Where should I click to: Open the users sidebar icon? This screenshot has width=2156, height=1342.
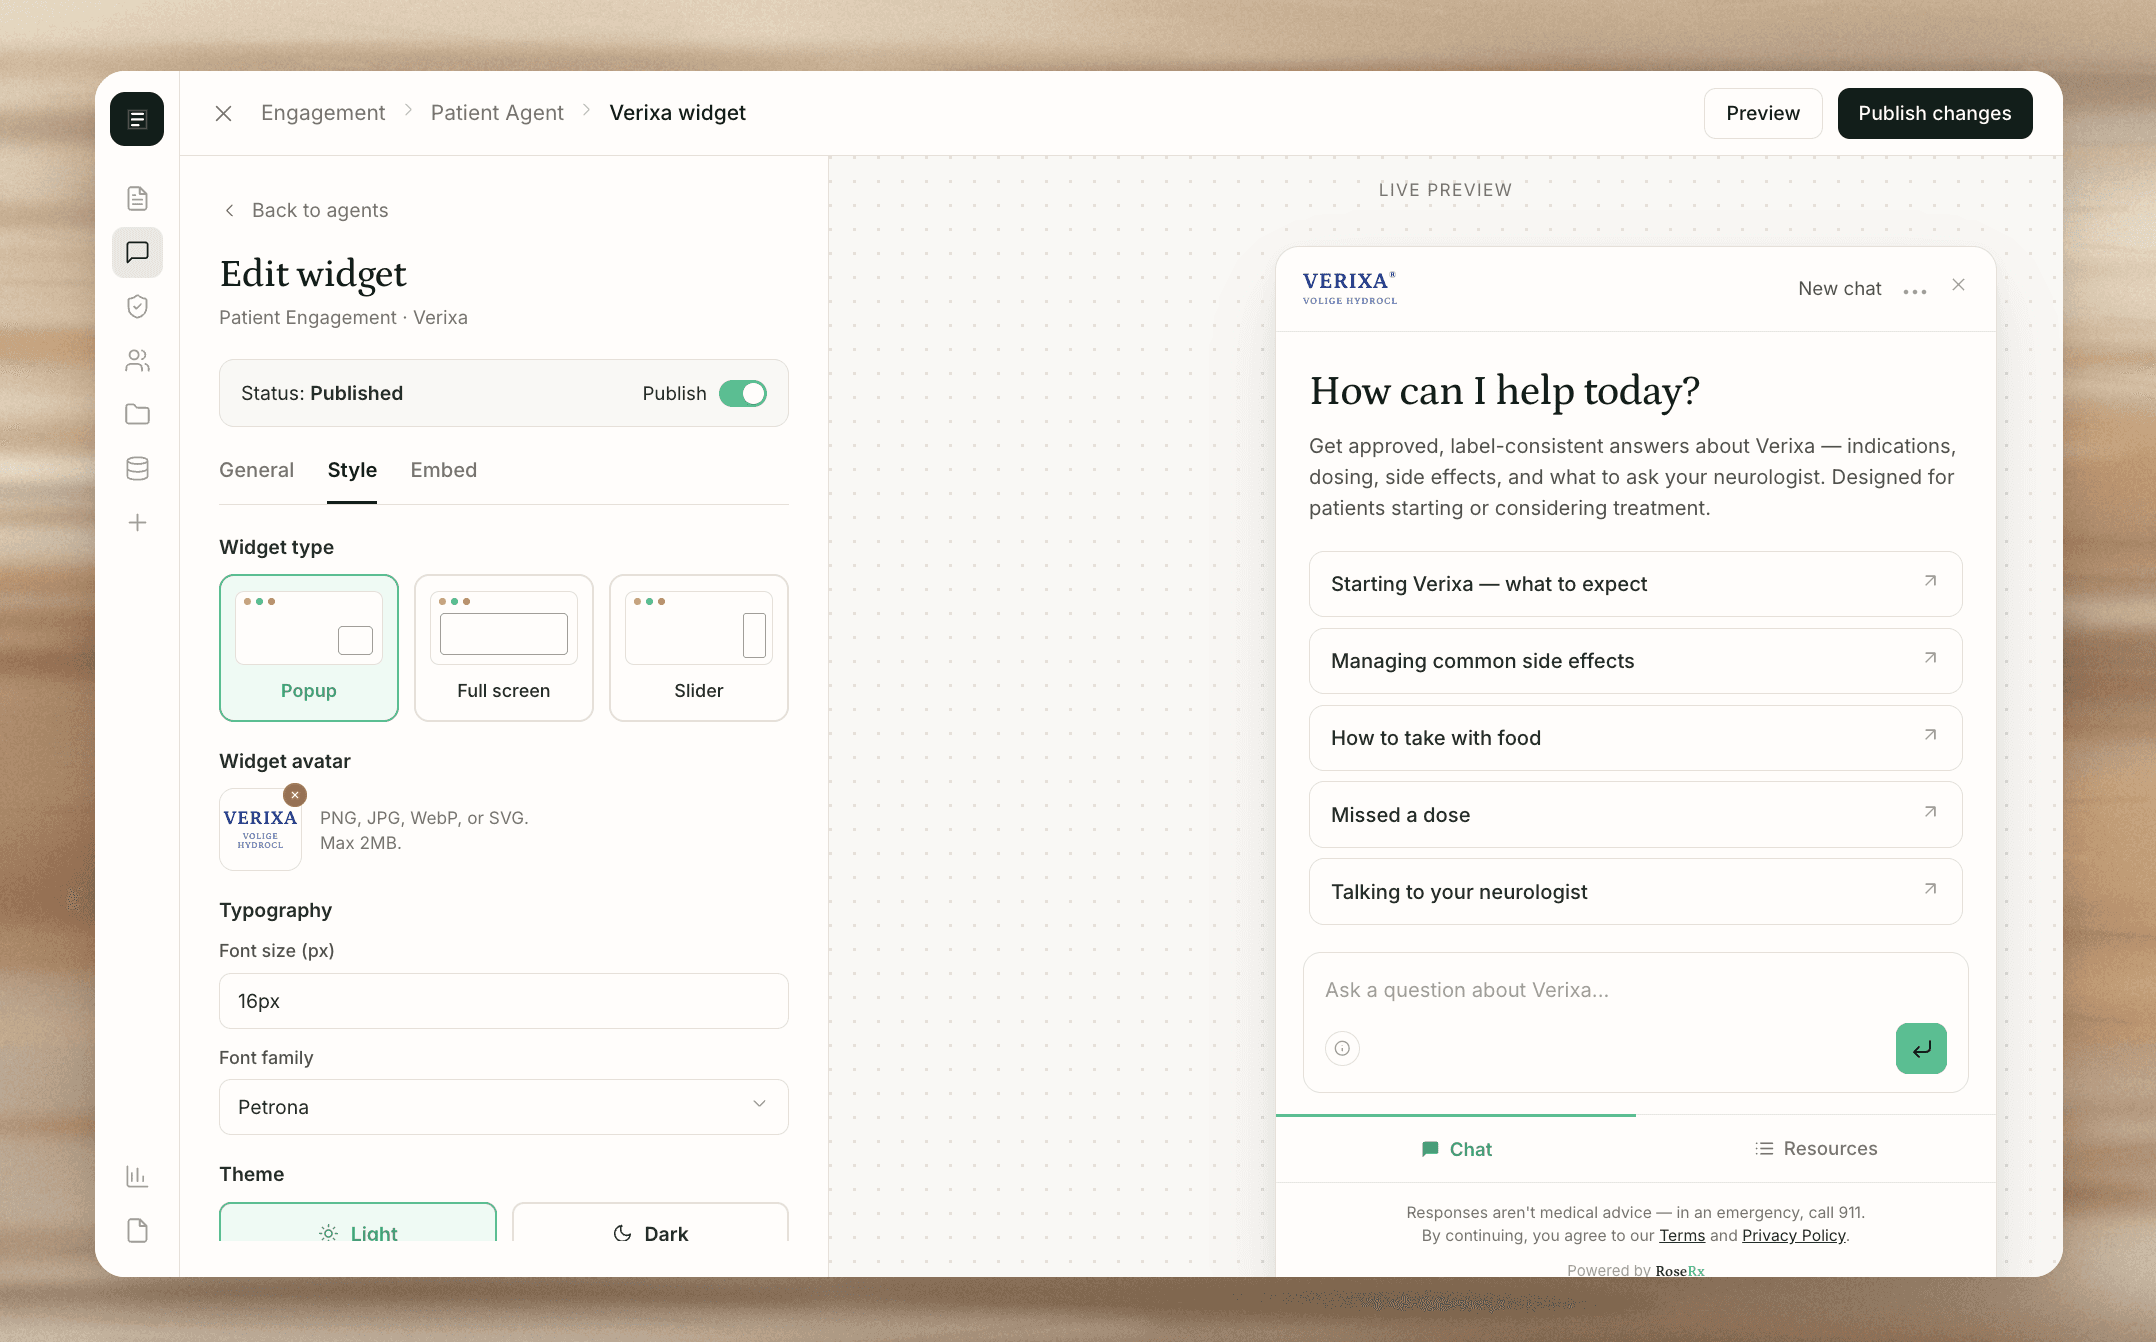(137, 360)
